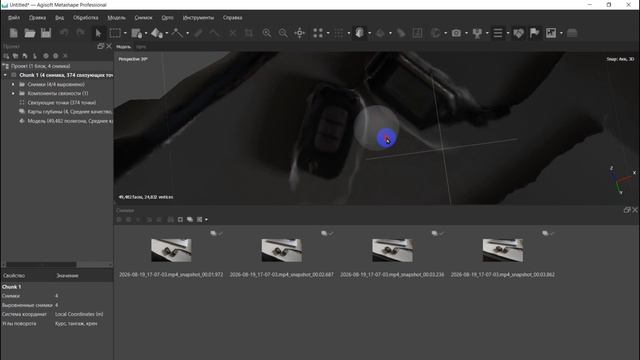Click the Redo arrow icon

tap(80, 33)
